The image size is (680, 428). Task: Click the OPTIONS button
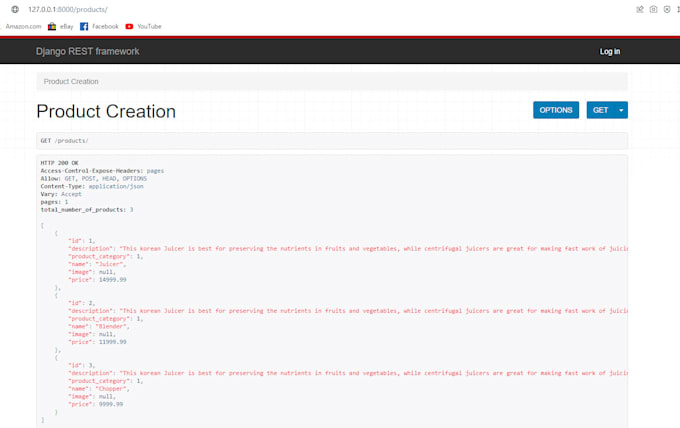coord(556,110)
